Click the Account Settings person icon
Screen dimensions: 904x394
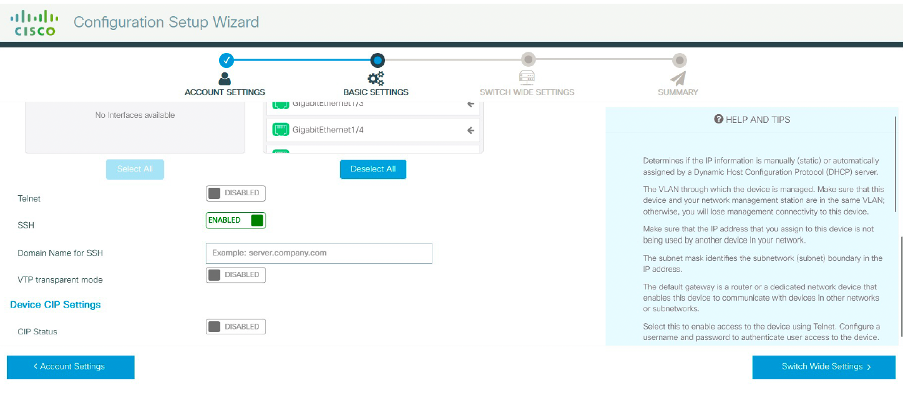point(225,78)
